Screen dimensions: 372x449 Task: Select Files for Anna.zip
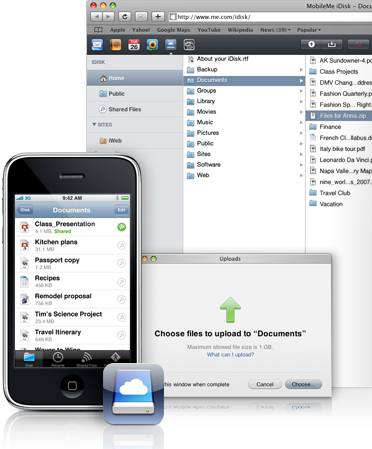point(339,116)
